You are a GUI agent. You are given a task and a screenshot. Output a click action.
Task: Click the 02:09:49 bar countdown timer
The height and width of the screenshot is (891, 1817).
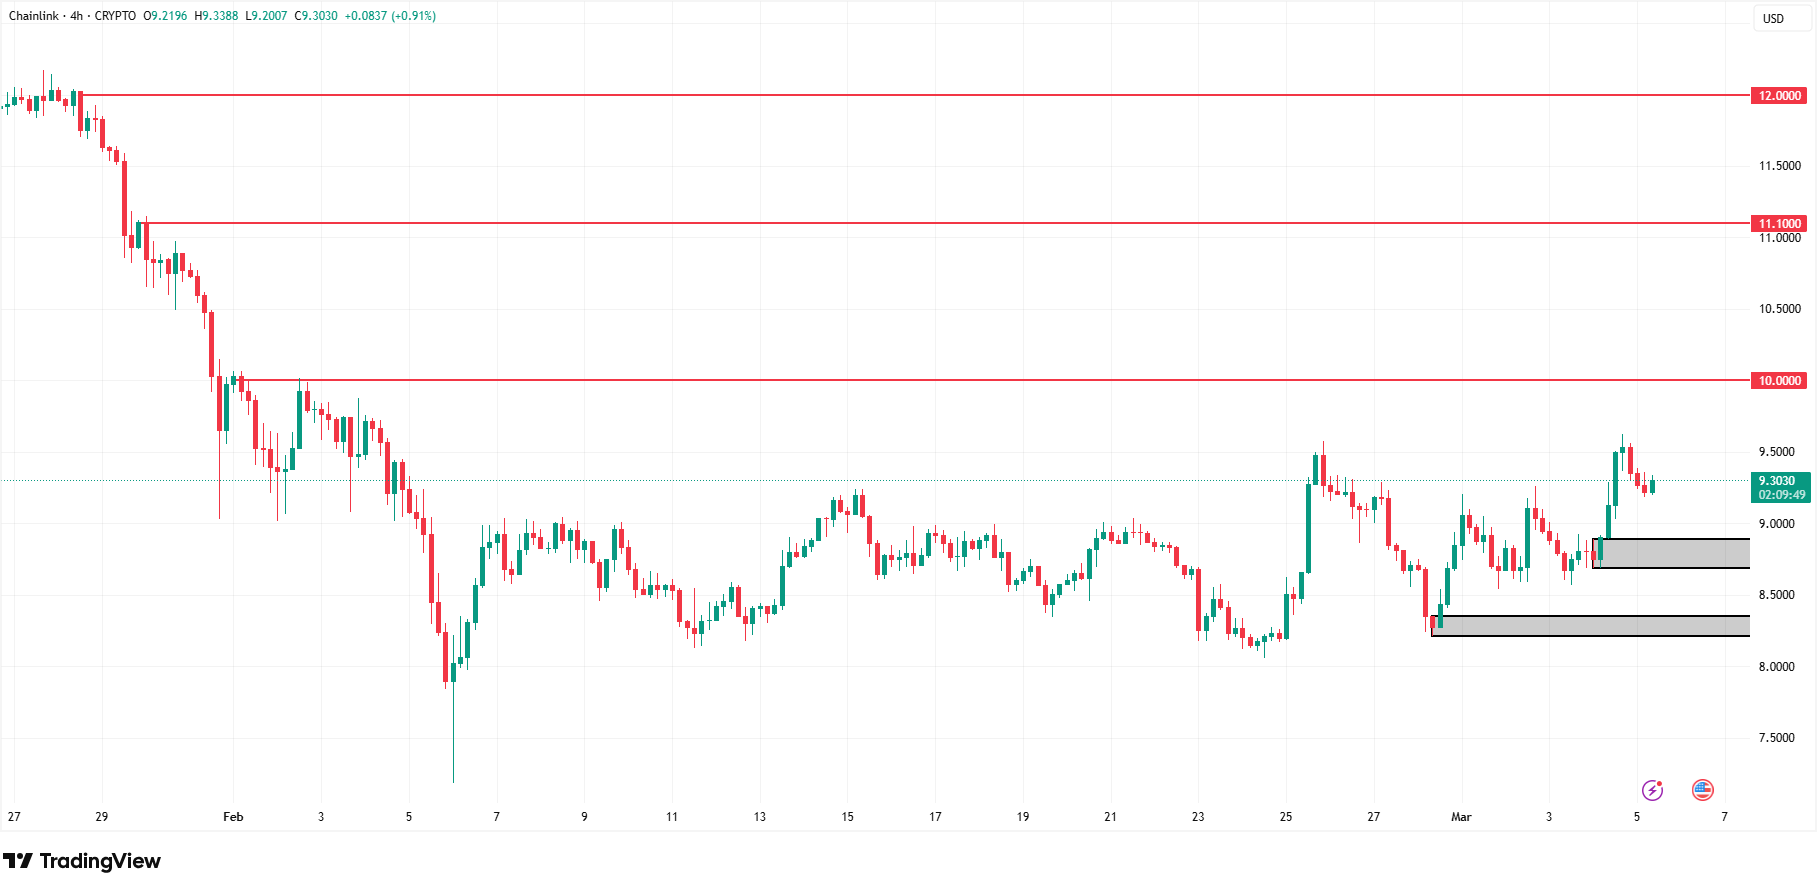tap(1782, 495)
